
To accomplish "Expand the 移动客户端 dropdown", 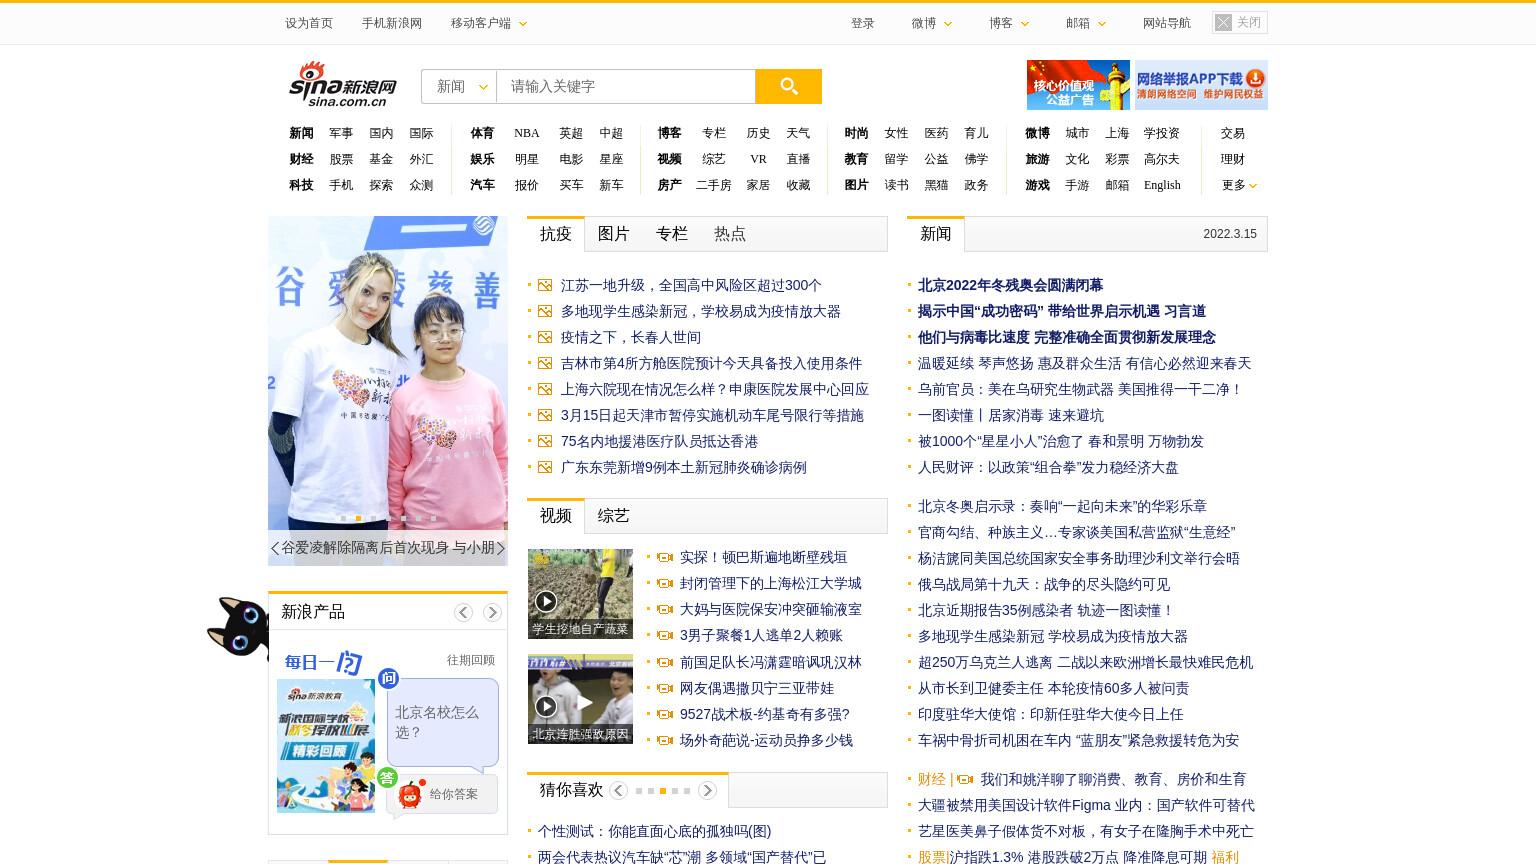I will (x=489, y=23).
